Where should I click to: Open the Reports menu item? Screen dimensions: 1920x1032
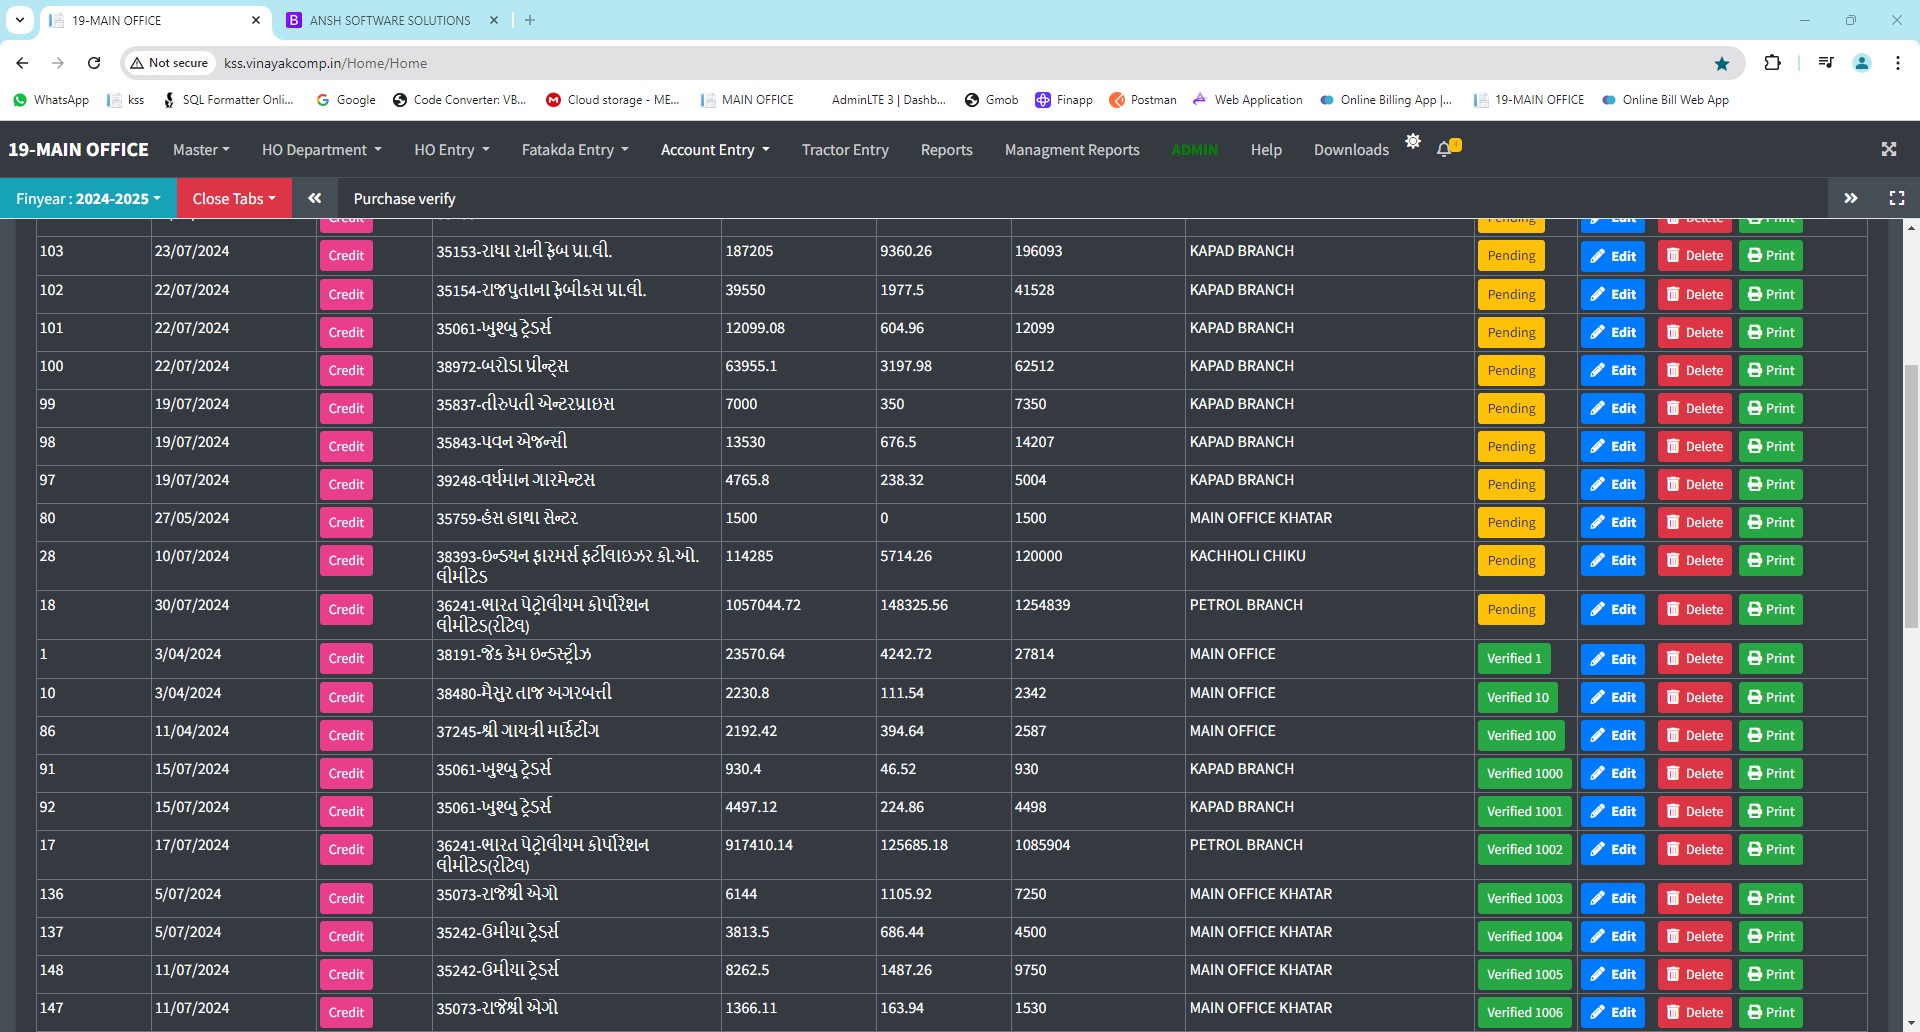946,150
